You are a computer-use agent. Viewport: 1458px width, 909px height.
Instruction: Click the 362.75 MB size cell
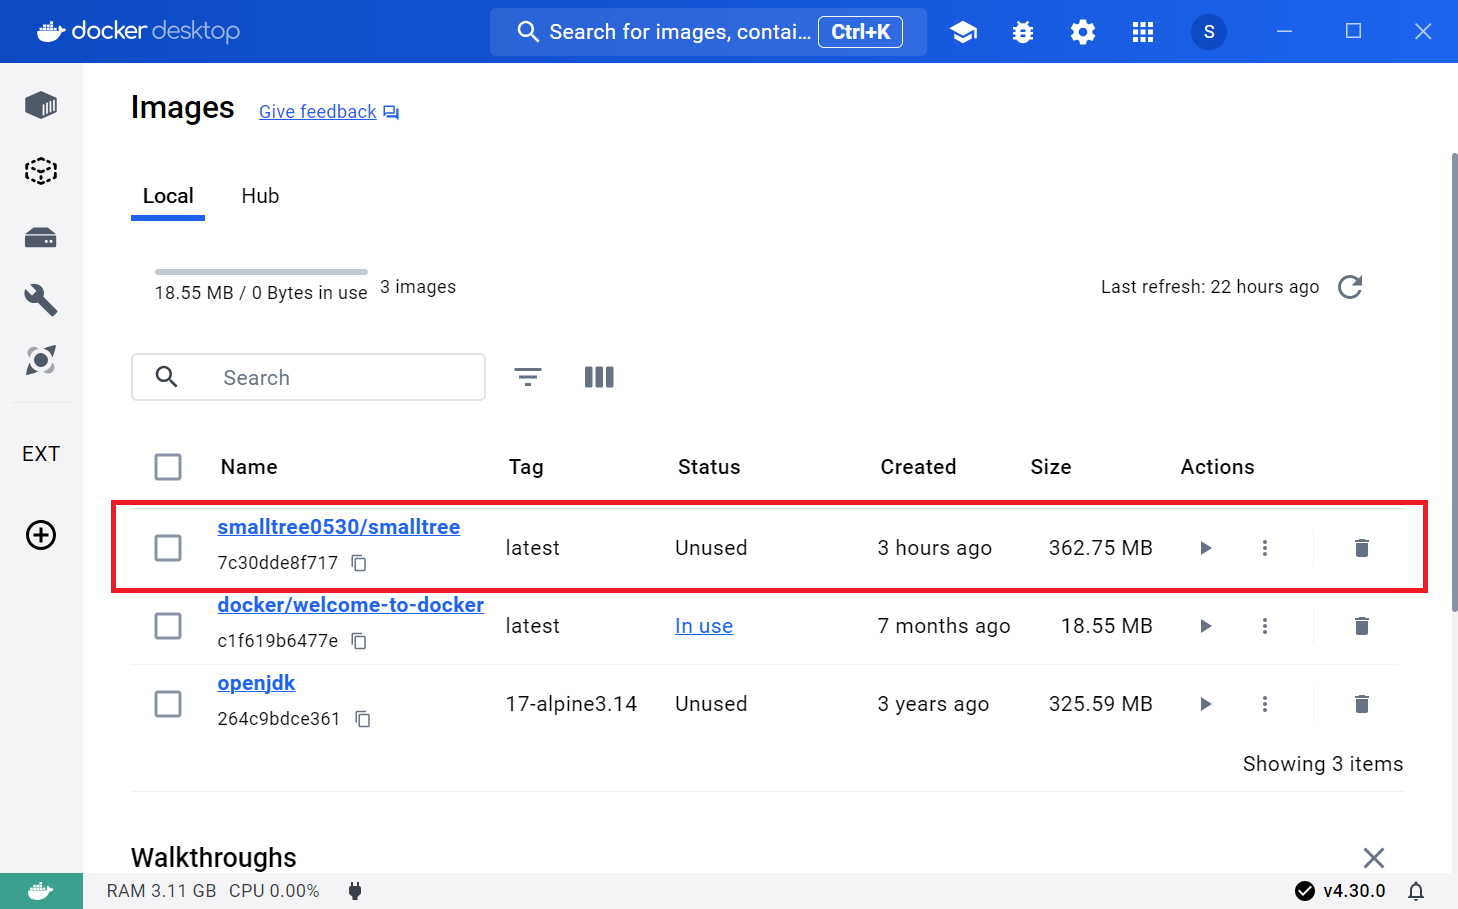click(x=1100, y=548)
